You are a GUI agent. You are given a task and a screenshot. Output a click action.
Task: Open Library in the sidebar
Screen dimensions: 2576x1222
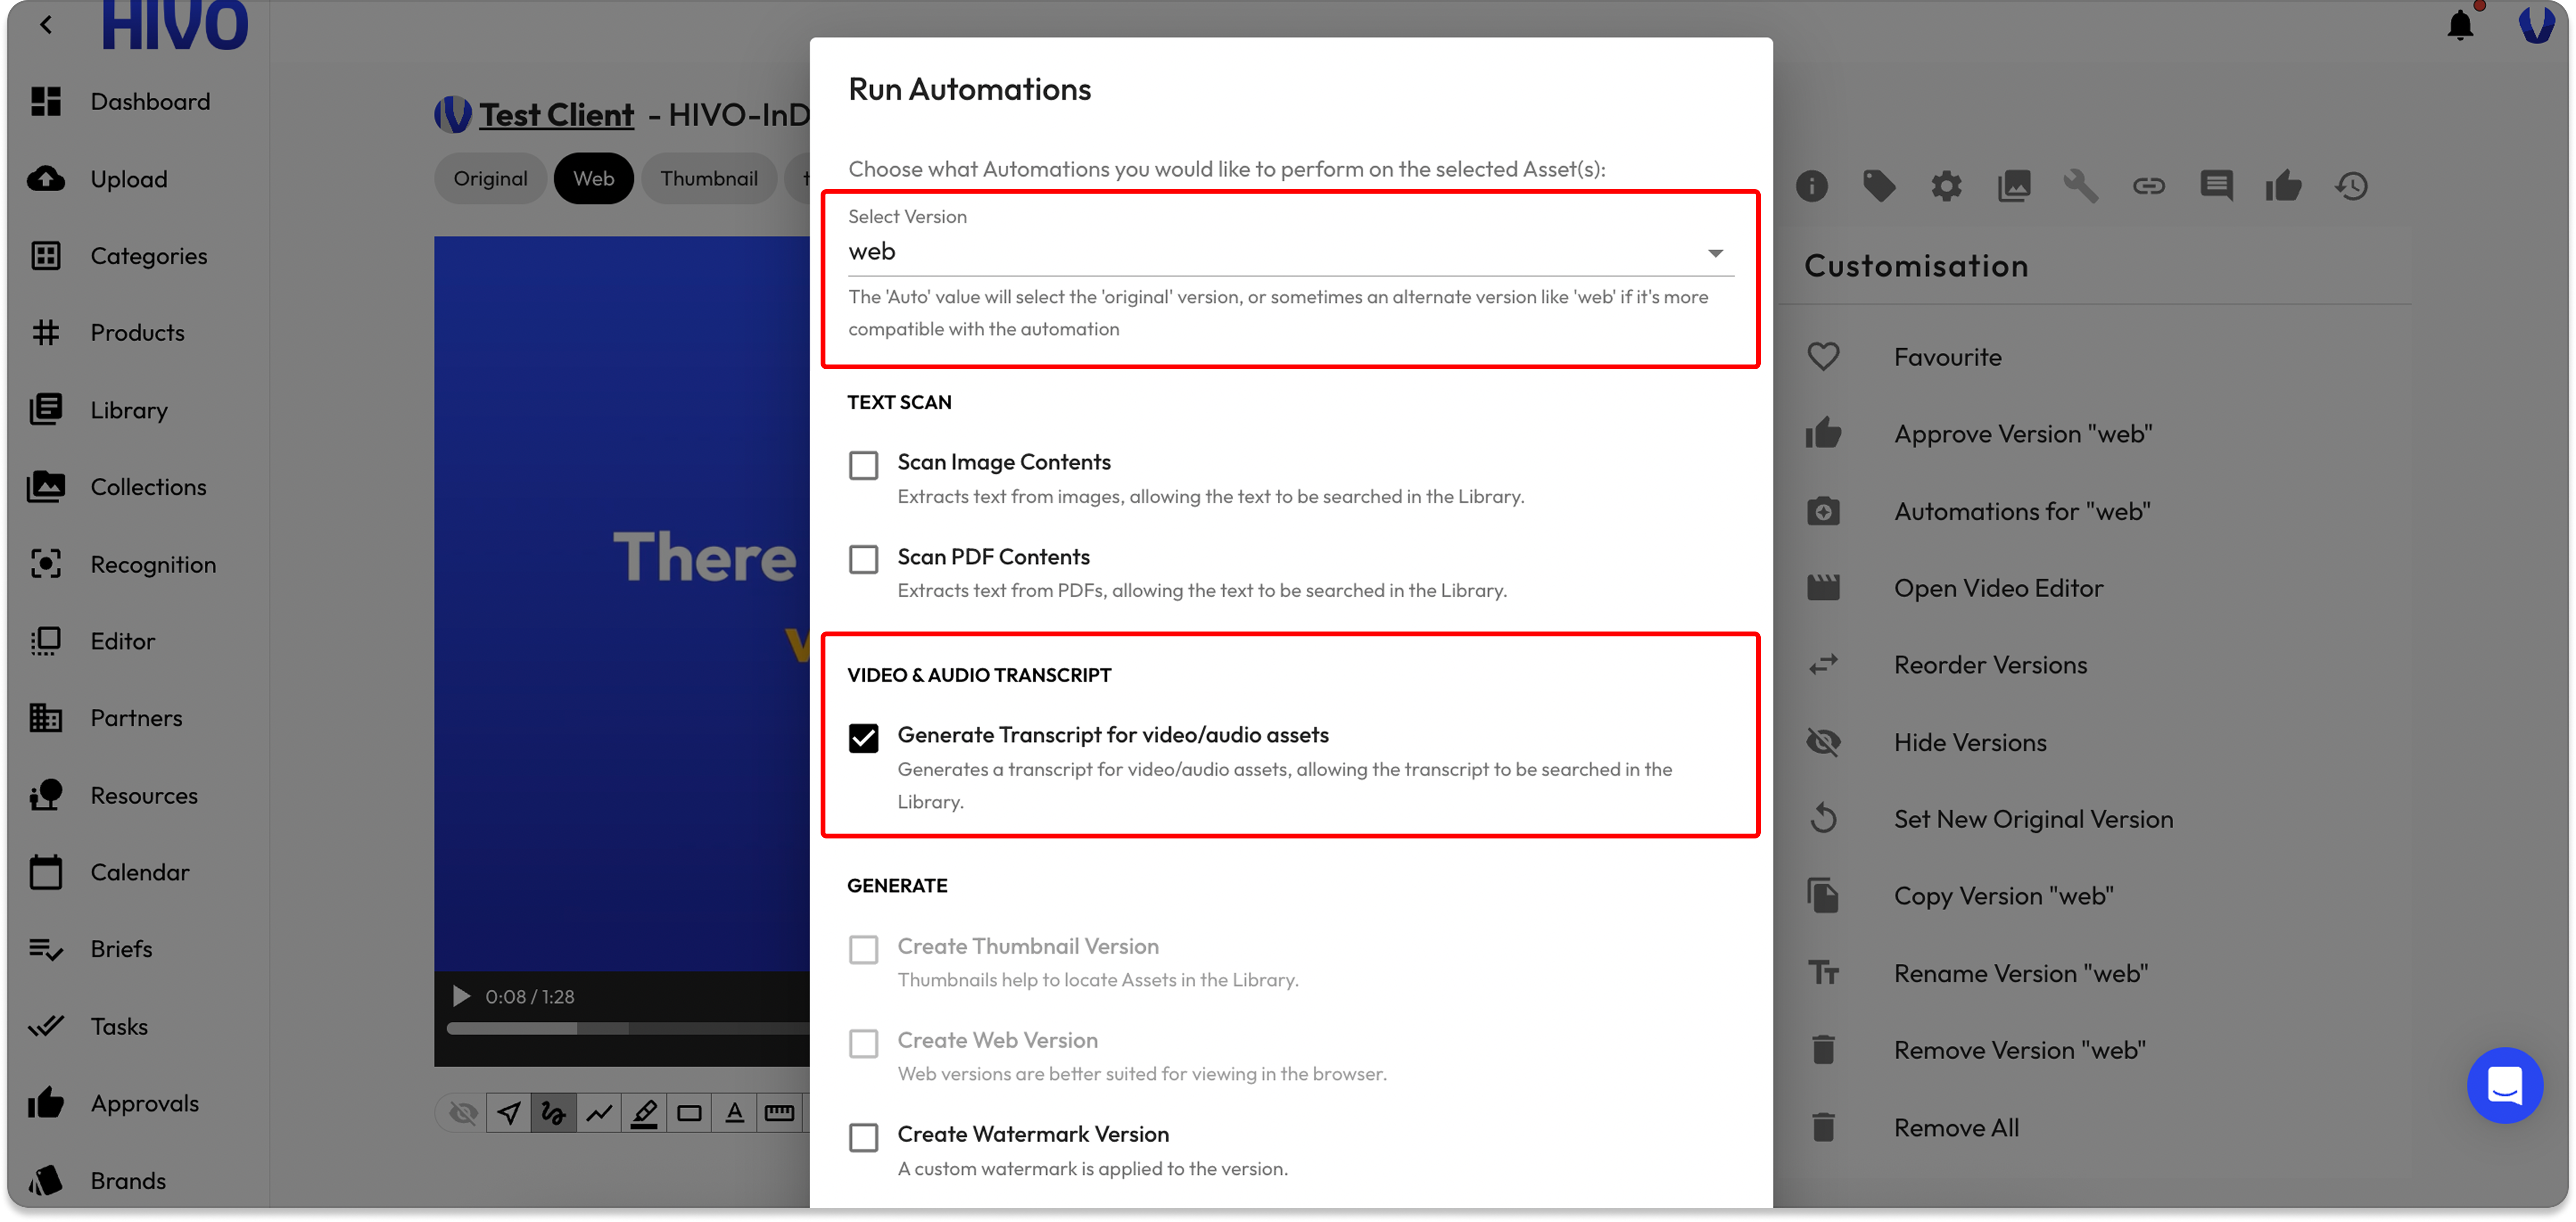(129, 410)
